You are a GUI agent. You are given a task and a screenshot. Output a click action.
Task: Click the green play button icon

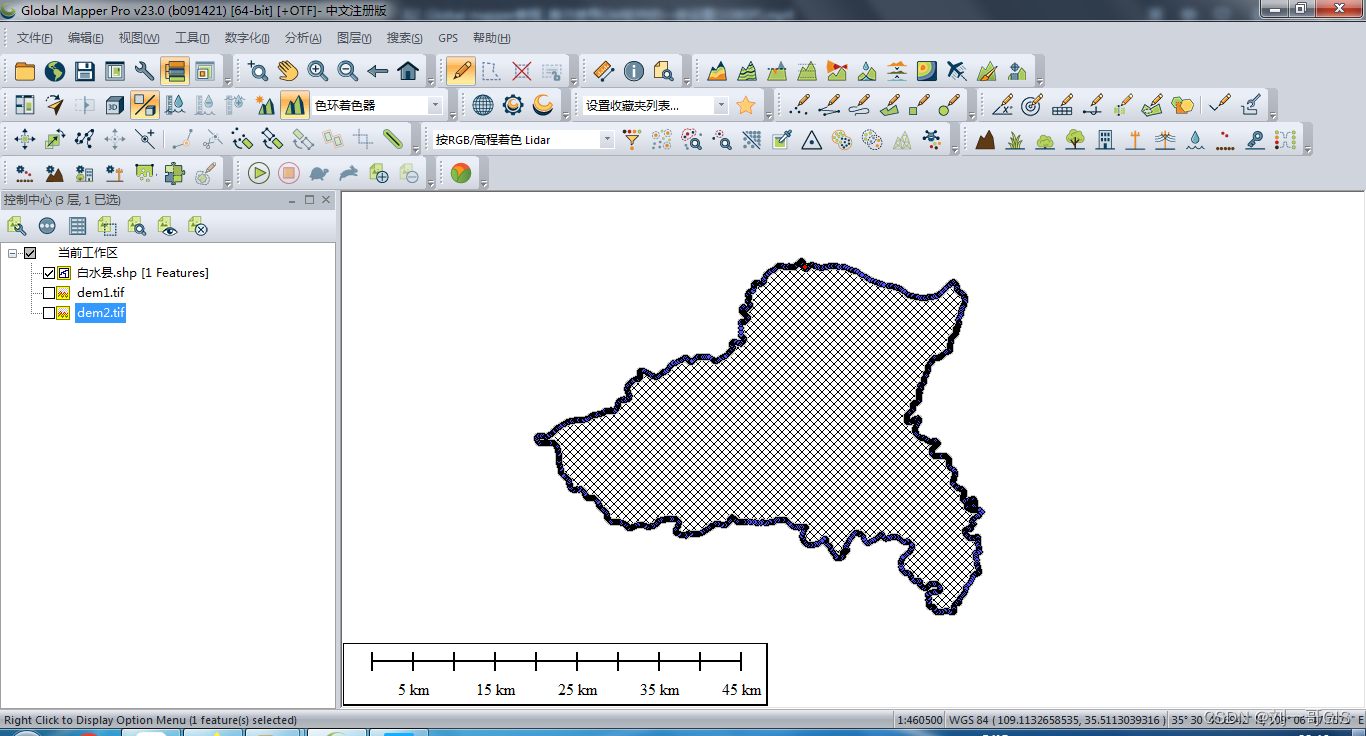(259, 173)
